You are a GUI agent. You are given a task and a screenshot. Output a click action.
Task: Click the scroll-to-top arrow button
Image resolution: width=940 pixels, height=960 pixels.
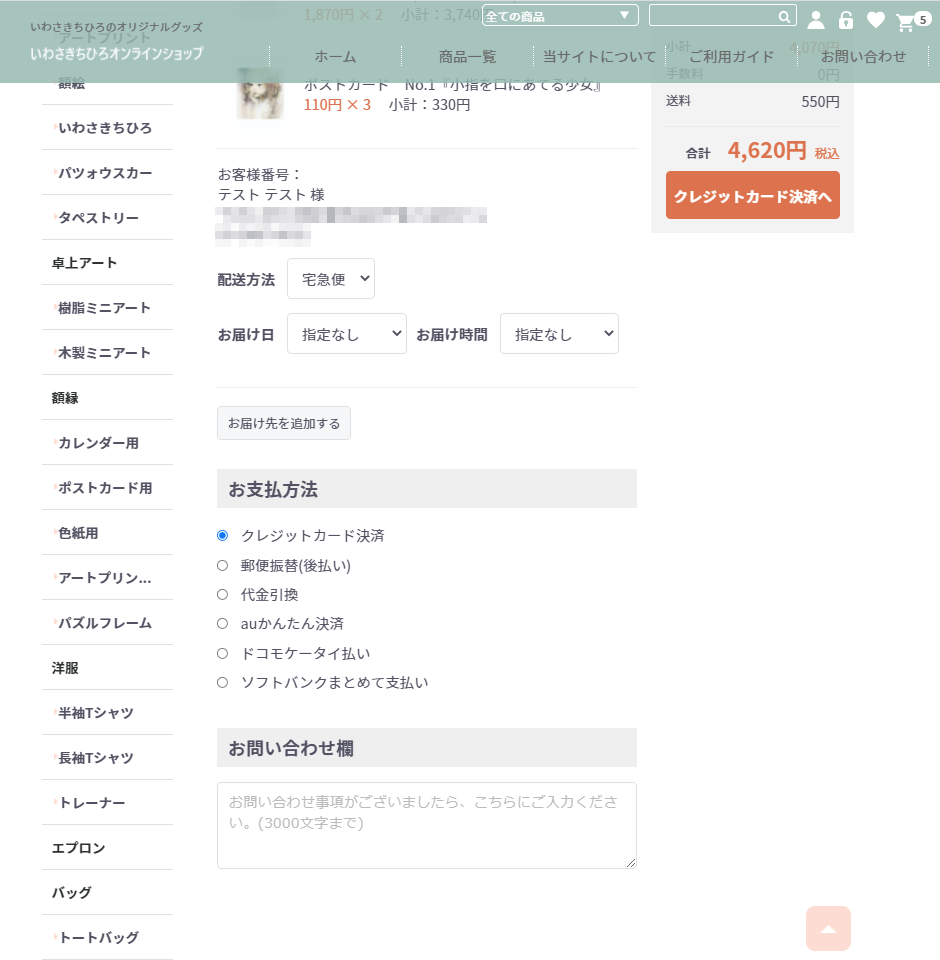(x=828, y=928)
